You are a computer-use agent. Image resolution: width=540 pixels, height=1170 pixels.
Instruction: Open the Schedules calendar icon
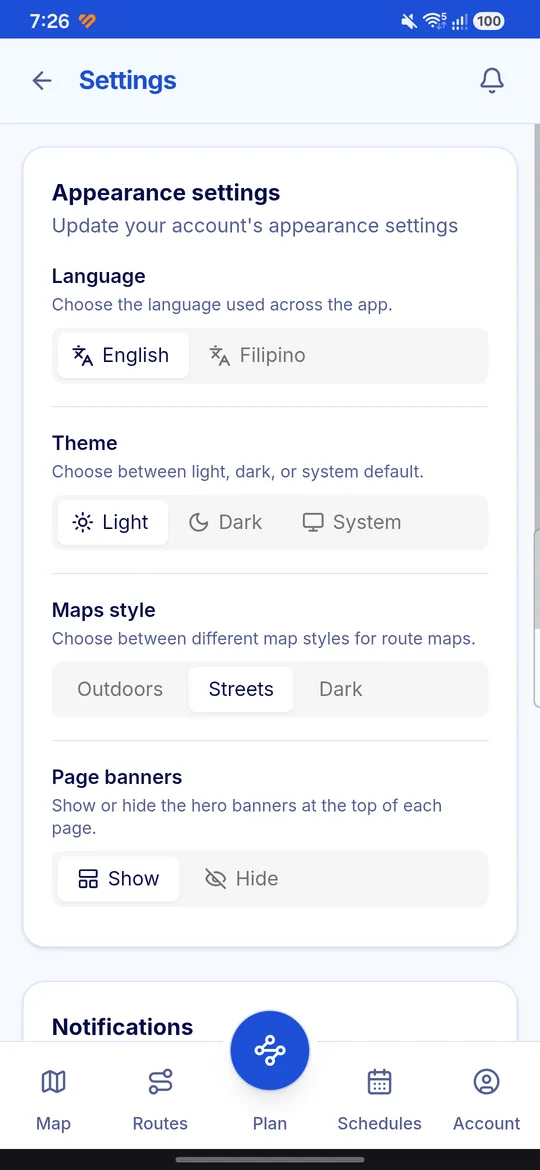tap(380, 1081)
